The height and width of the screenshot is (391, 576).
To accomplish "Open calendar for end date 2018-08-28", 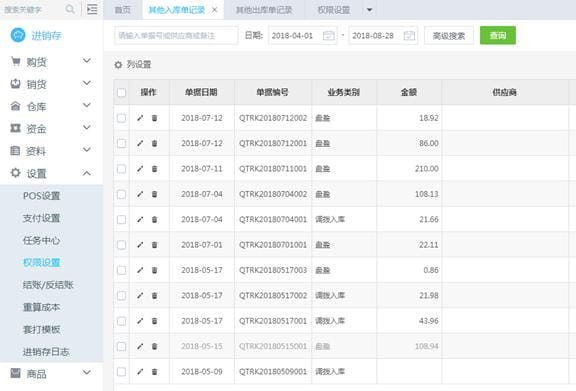I will click(x=409, y=36).
